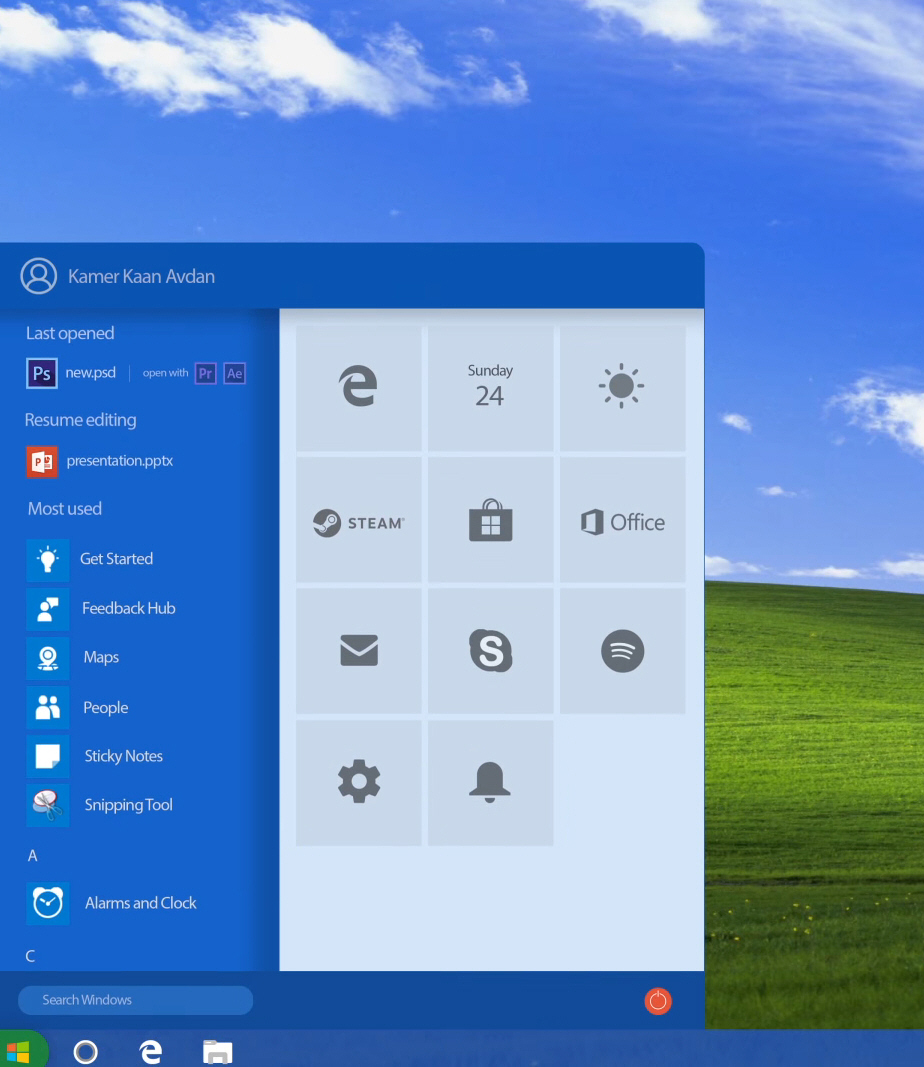
Task: Open the Office tile
Action: point(622,521)
